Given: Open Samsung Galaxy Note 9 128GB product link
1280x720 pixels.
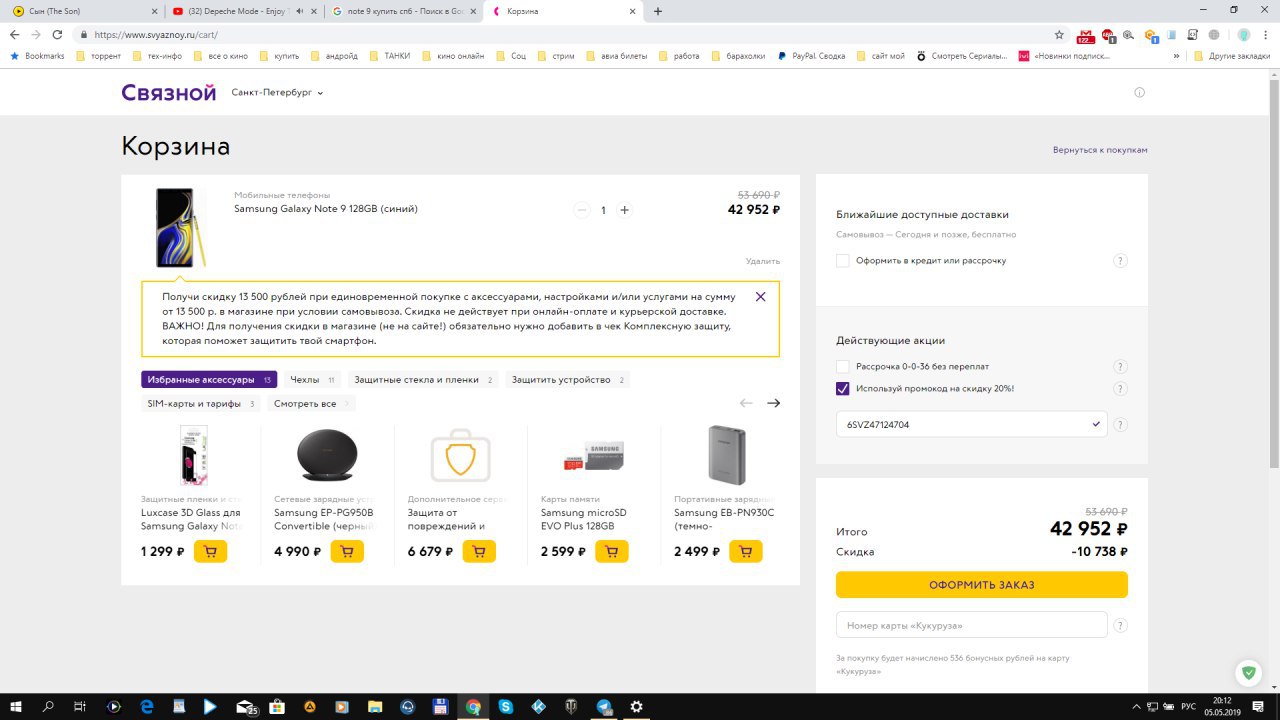Looking at the screenshot, I should click(326, 209).
